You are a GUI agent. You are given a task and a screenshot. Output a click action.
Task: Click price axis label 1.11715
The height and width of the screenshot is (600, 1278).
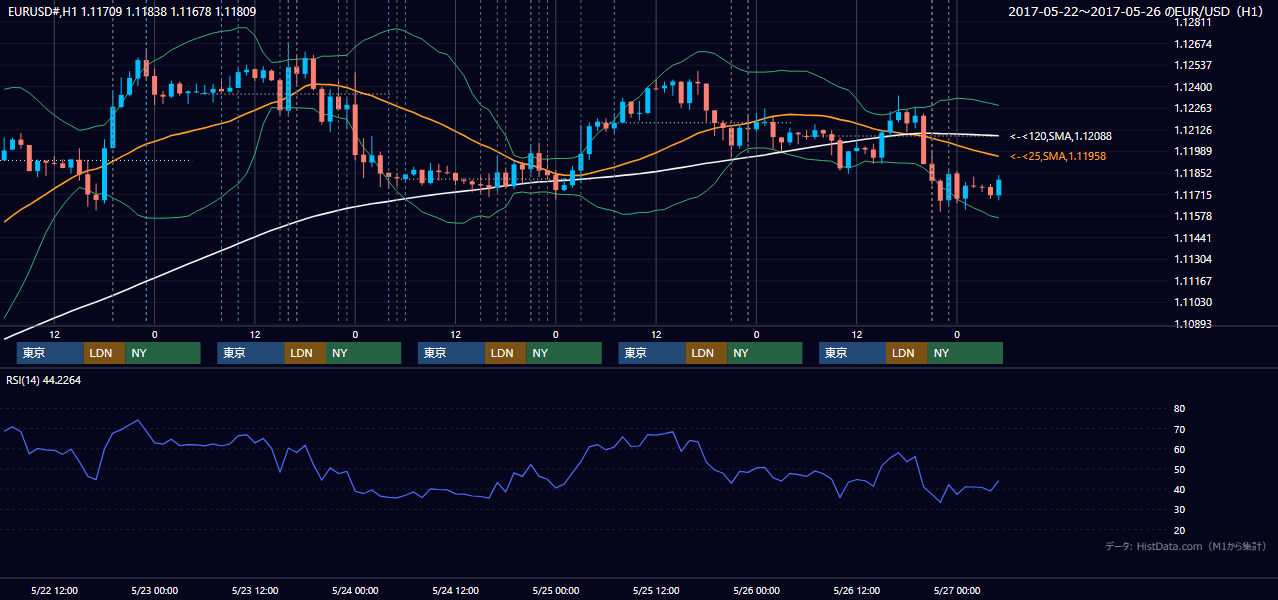click(1193, 195)
